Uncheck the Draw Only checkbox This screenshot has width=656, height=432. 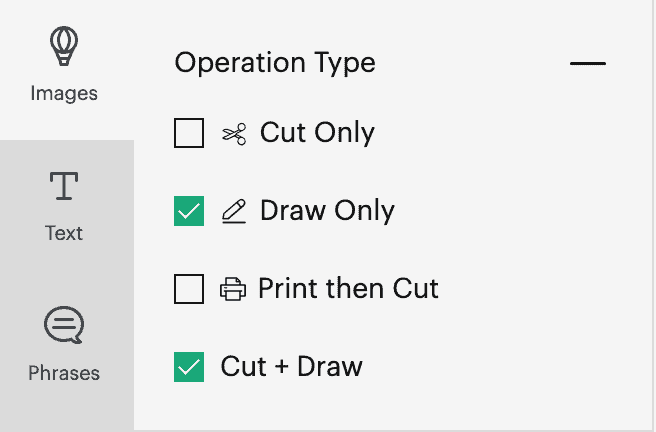click(189, 211)
